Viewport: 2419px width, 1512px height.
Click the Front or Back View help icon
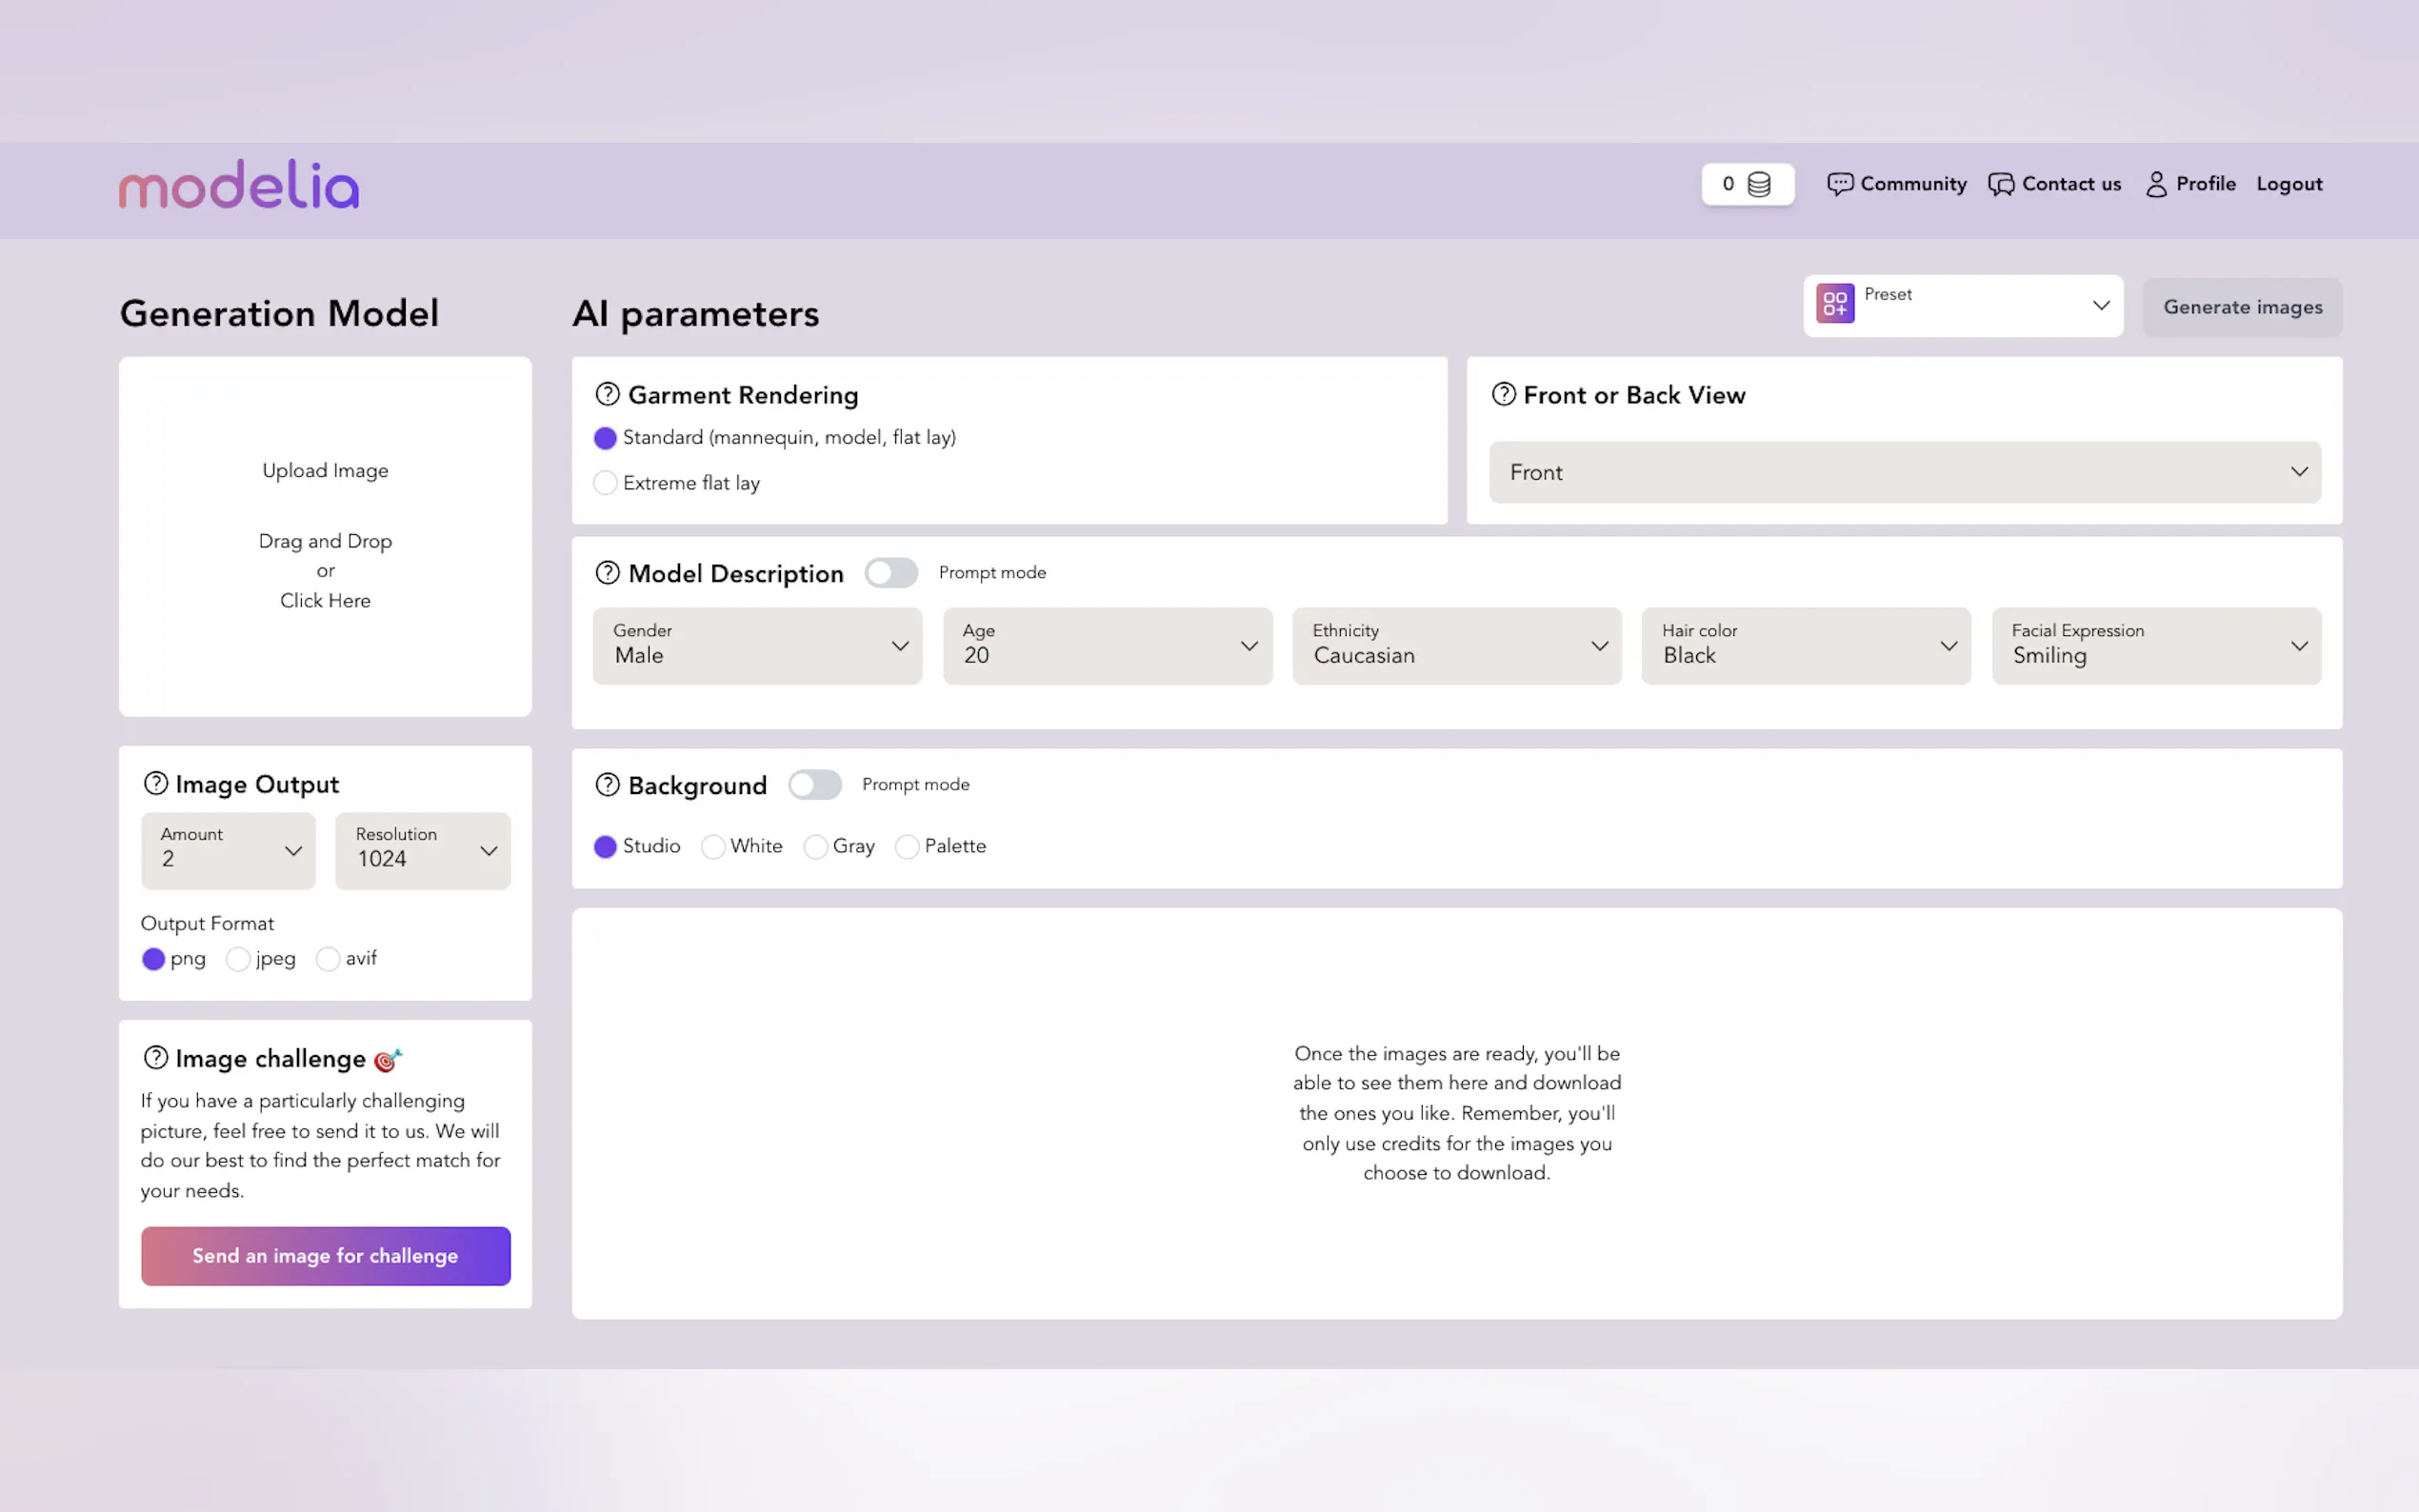1503,395
